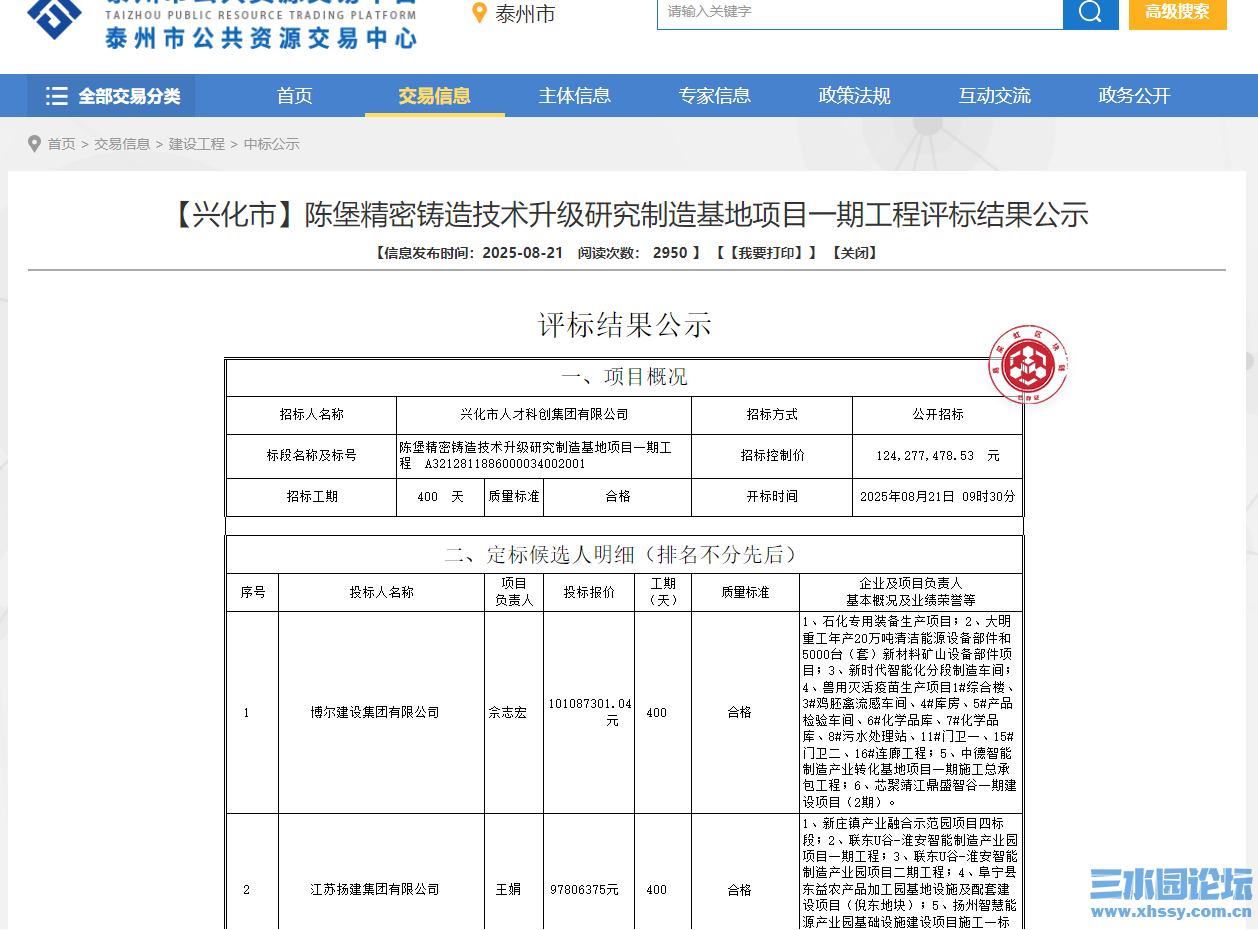Click the 招标工期 label cell
The image size is (1258, 930).
(x=312, y=497)
